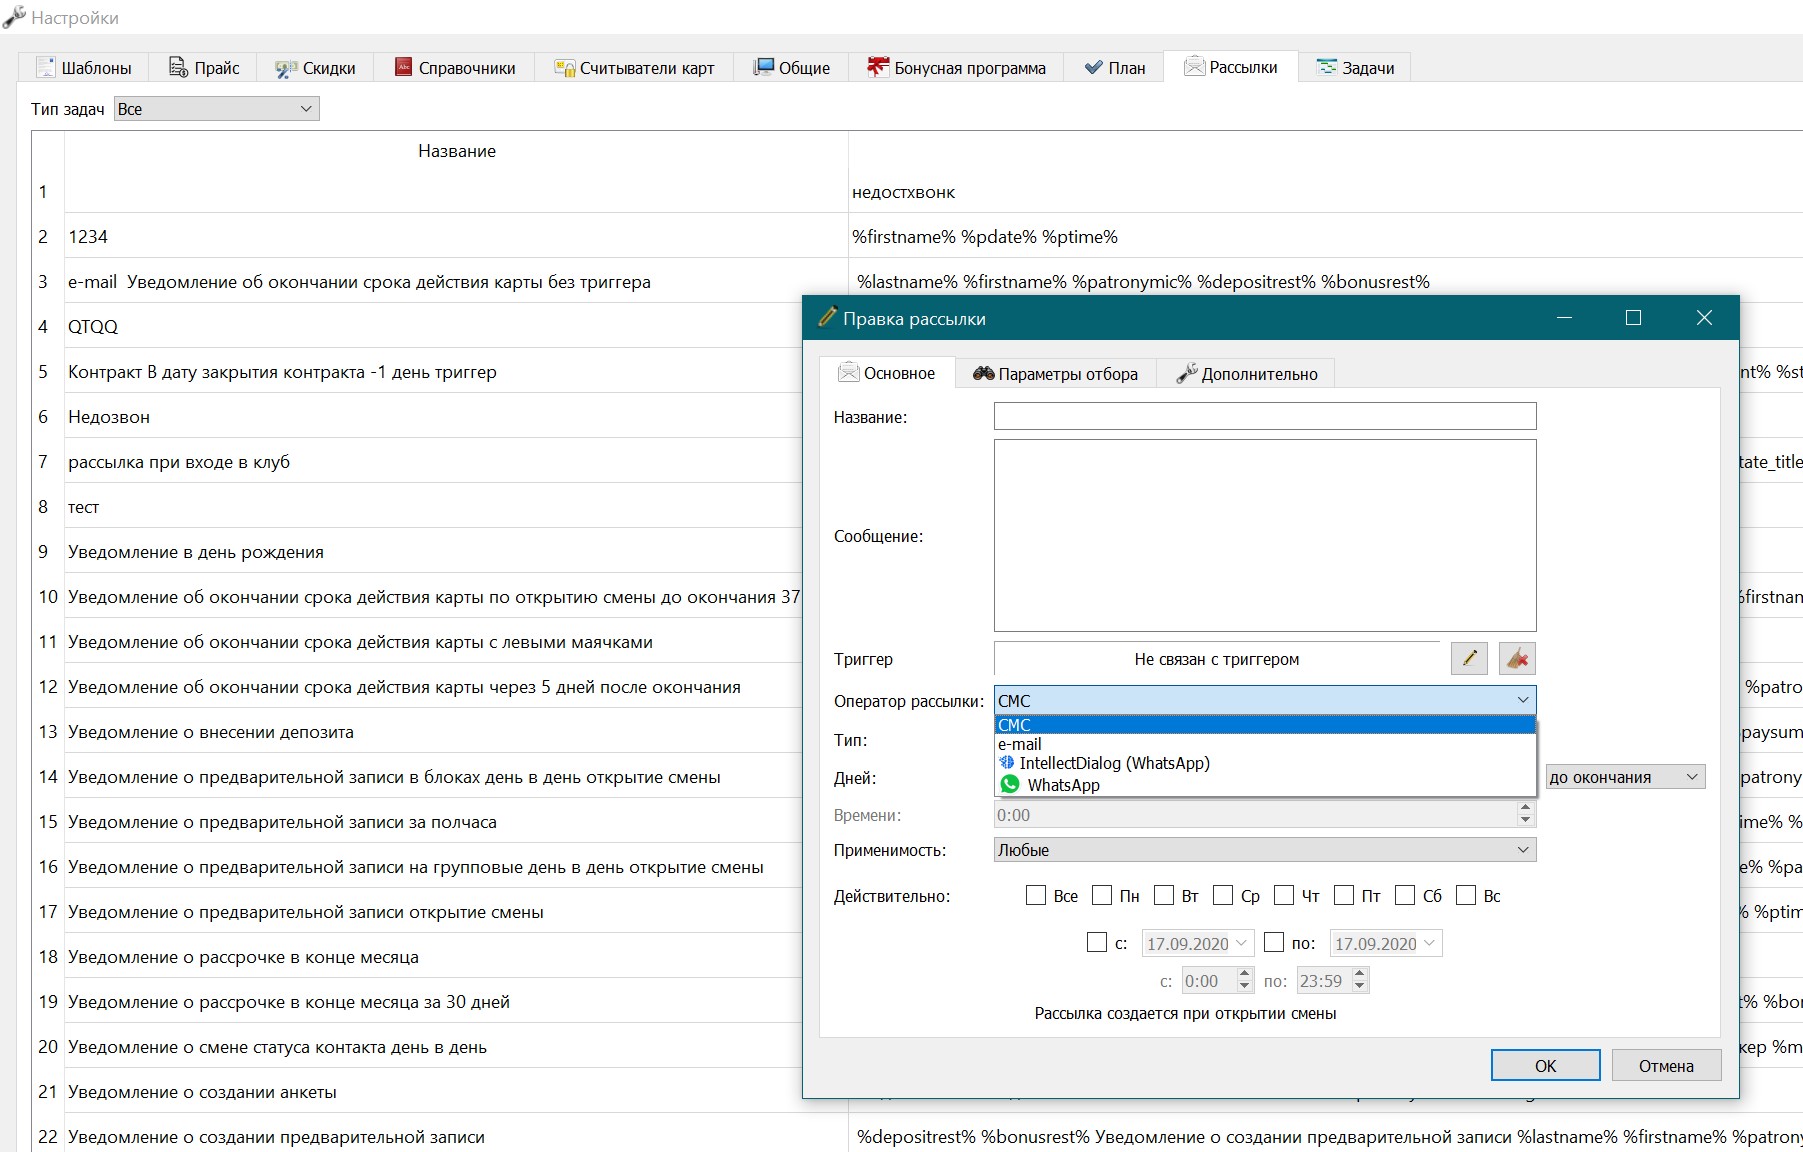The width and height of the screenshot is (1803, 1152).
Task: Check the Пн weekday checkbox
Action: [x=1102, y=895]
